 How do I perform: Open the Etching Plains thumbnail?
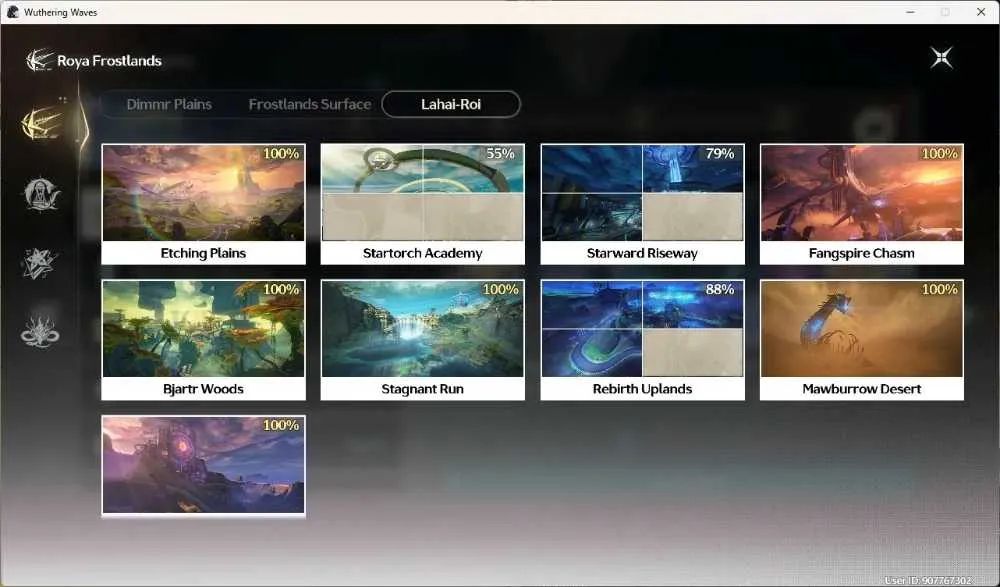203,193
